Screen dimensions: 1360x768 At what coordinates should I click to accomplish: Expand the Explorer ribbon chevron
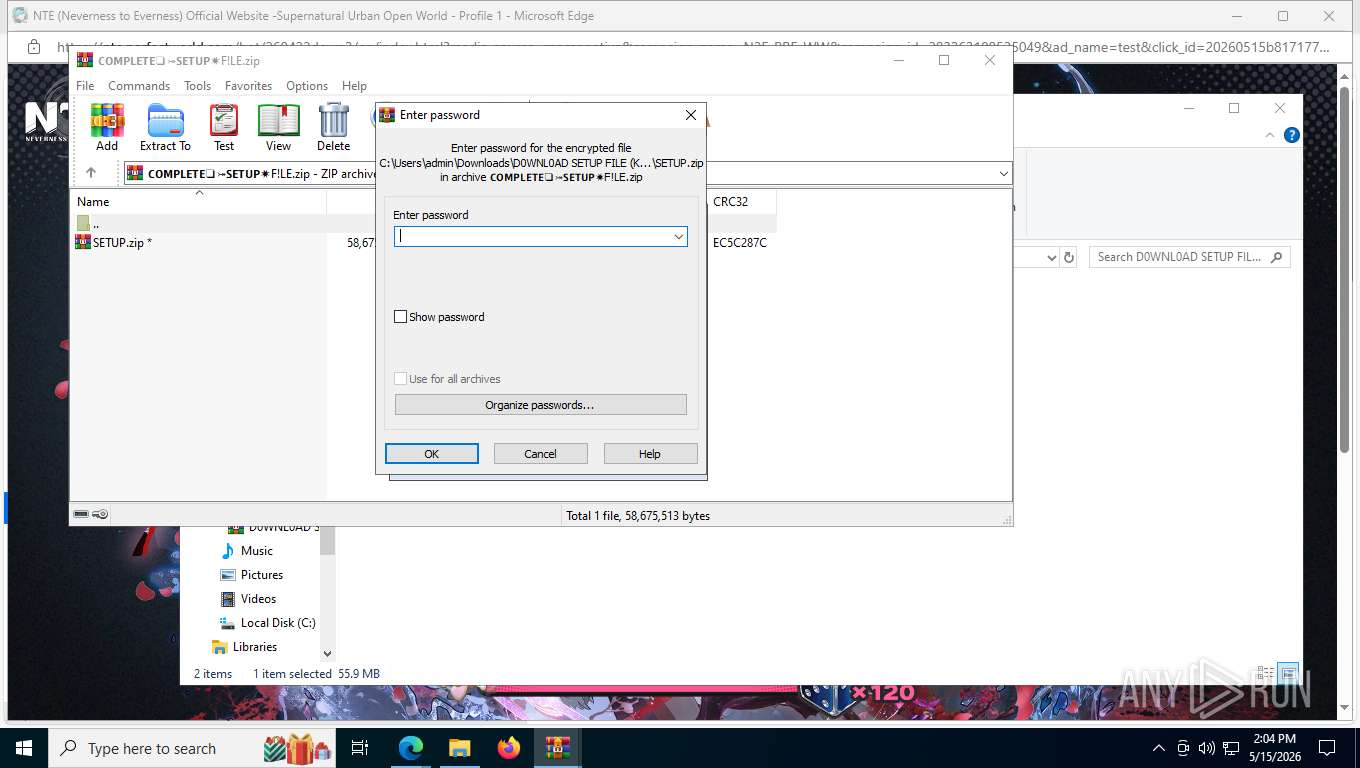[x=1271, y=135]
